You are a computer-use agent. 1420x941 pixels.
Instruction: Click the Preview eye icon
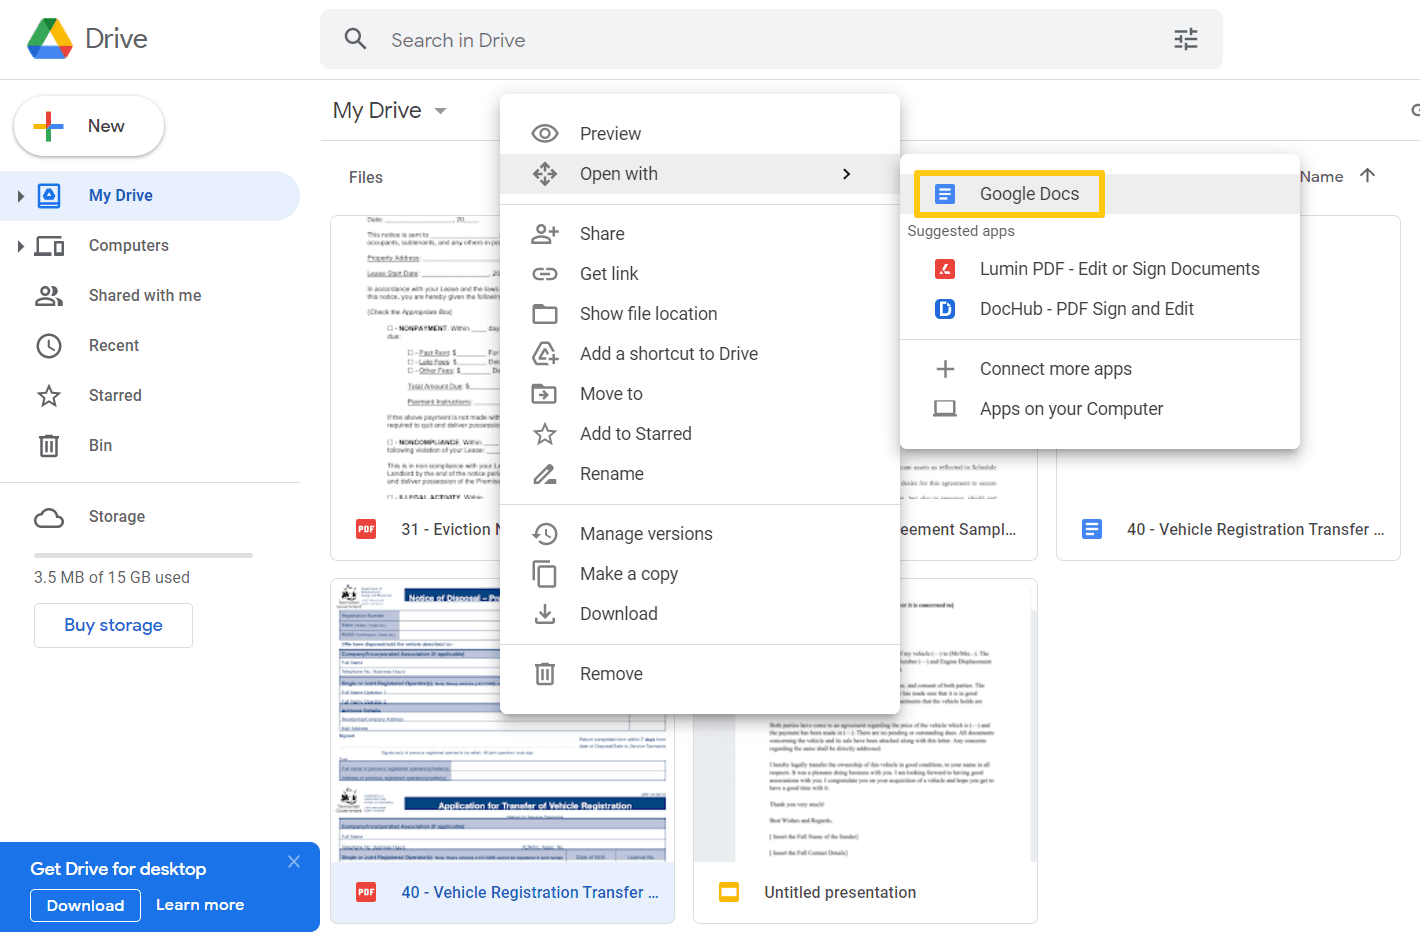click(x=545, y=134)
